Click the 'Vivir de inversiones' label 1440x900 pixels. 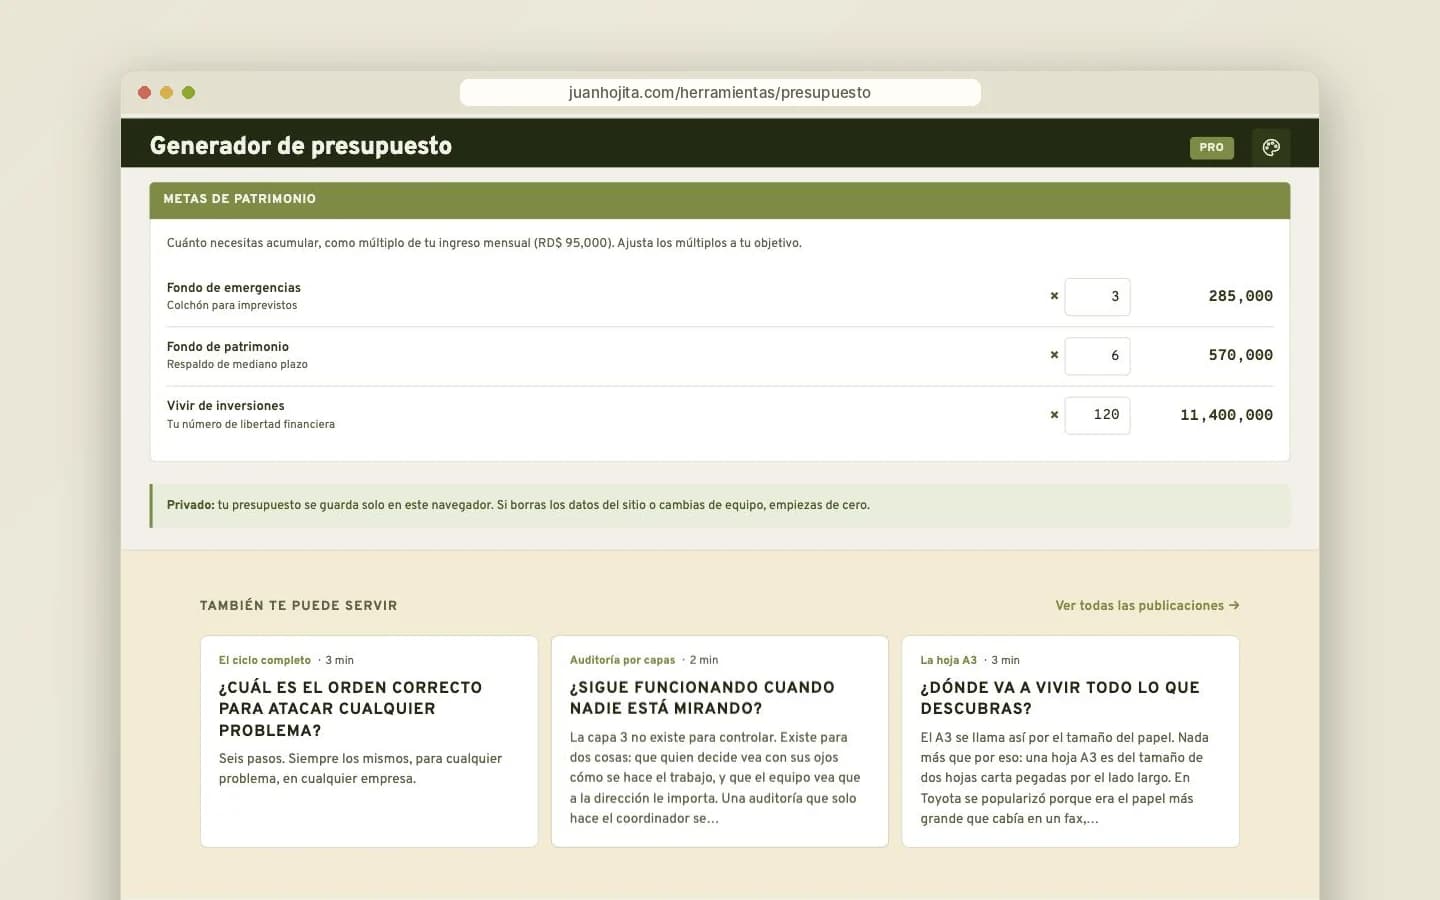(226, 406)
